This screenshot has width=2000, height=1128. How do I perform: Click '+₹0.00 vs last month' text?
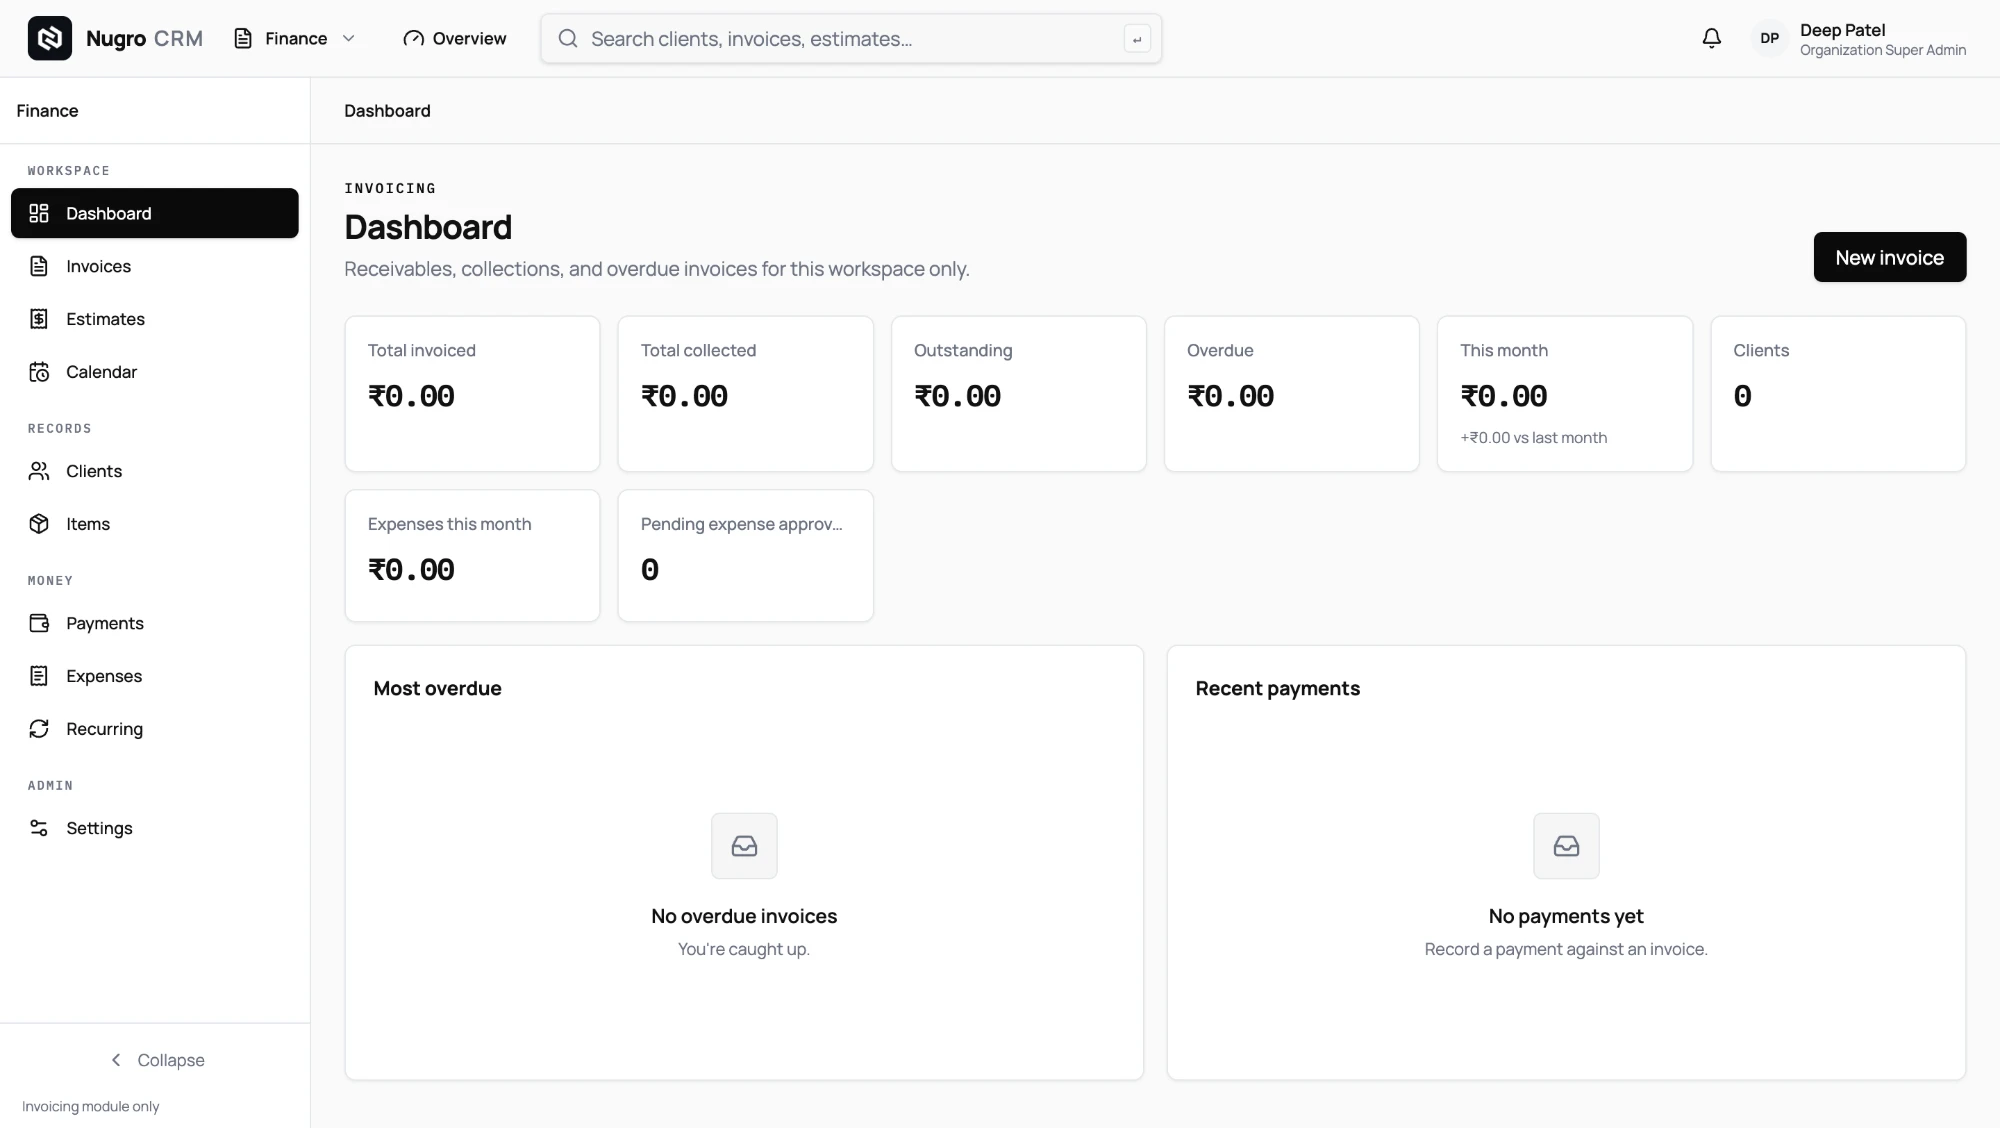(x=1533, y=438)
